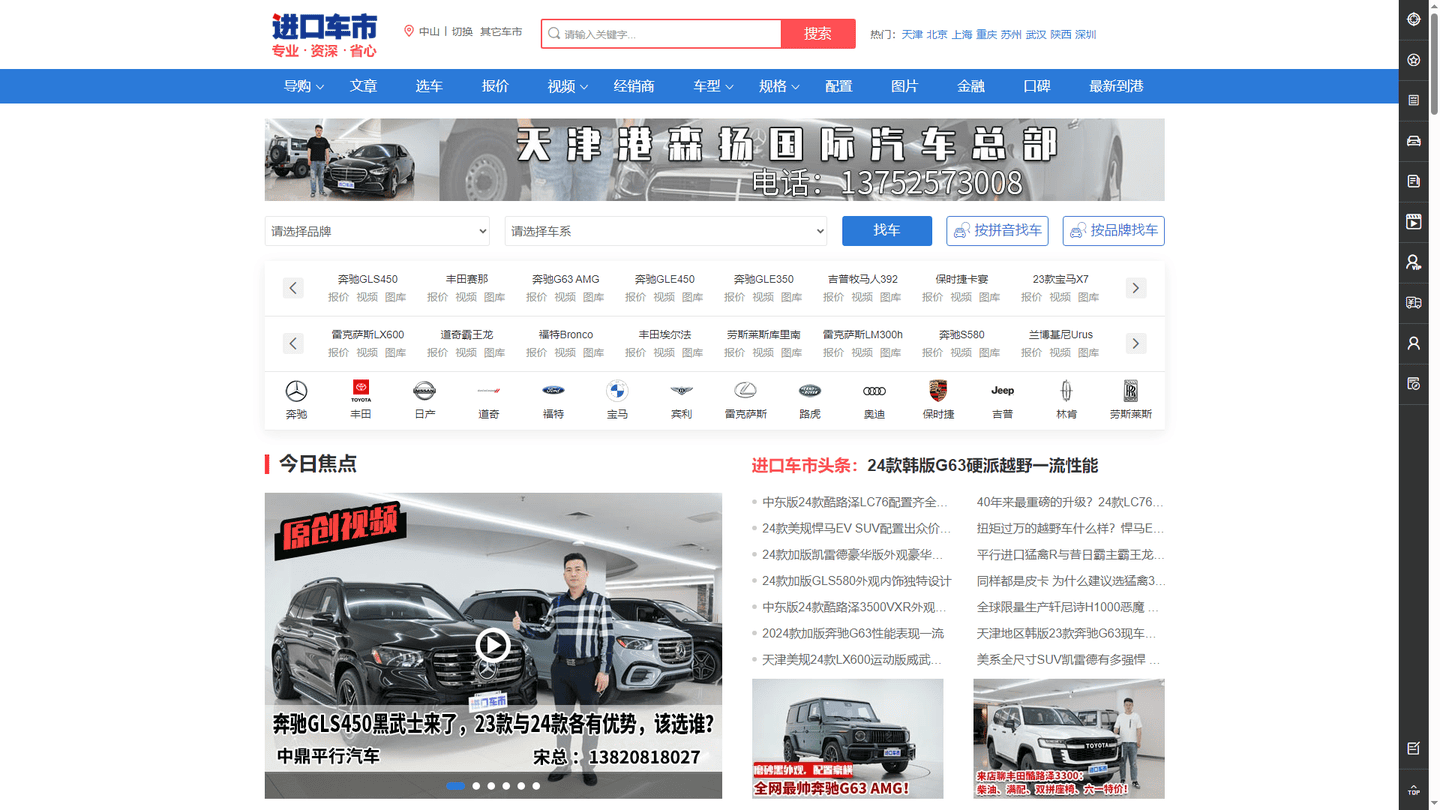Select the 日产 Nissan brand logo
The width and height of the screenshot is (1440, 810).
point(425,391)
